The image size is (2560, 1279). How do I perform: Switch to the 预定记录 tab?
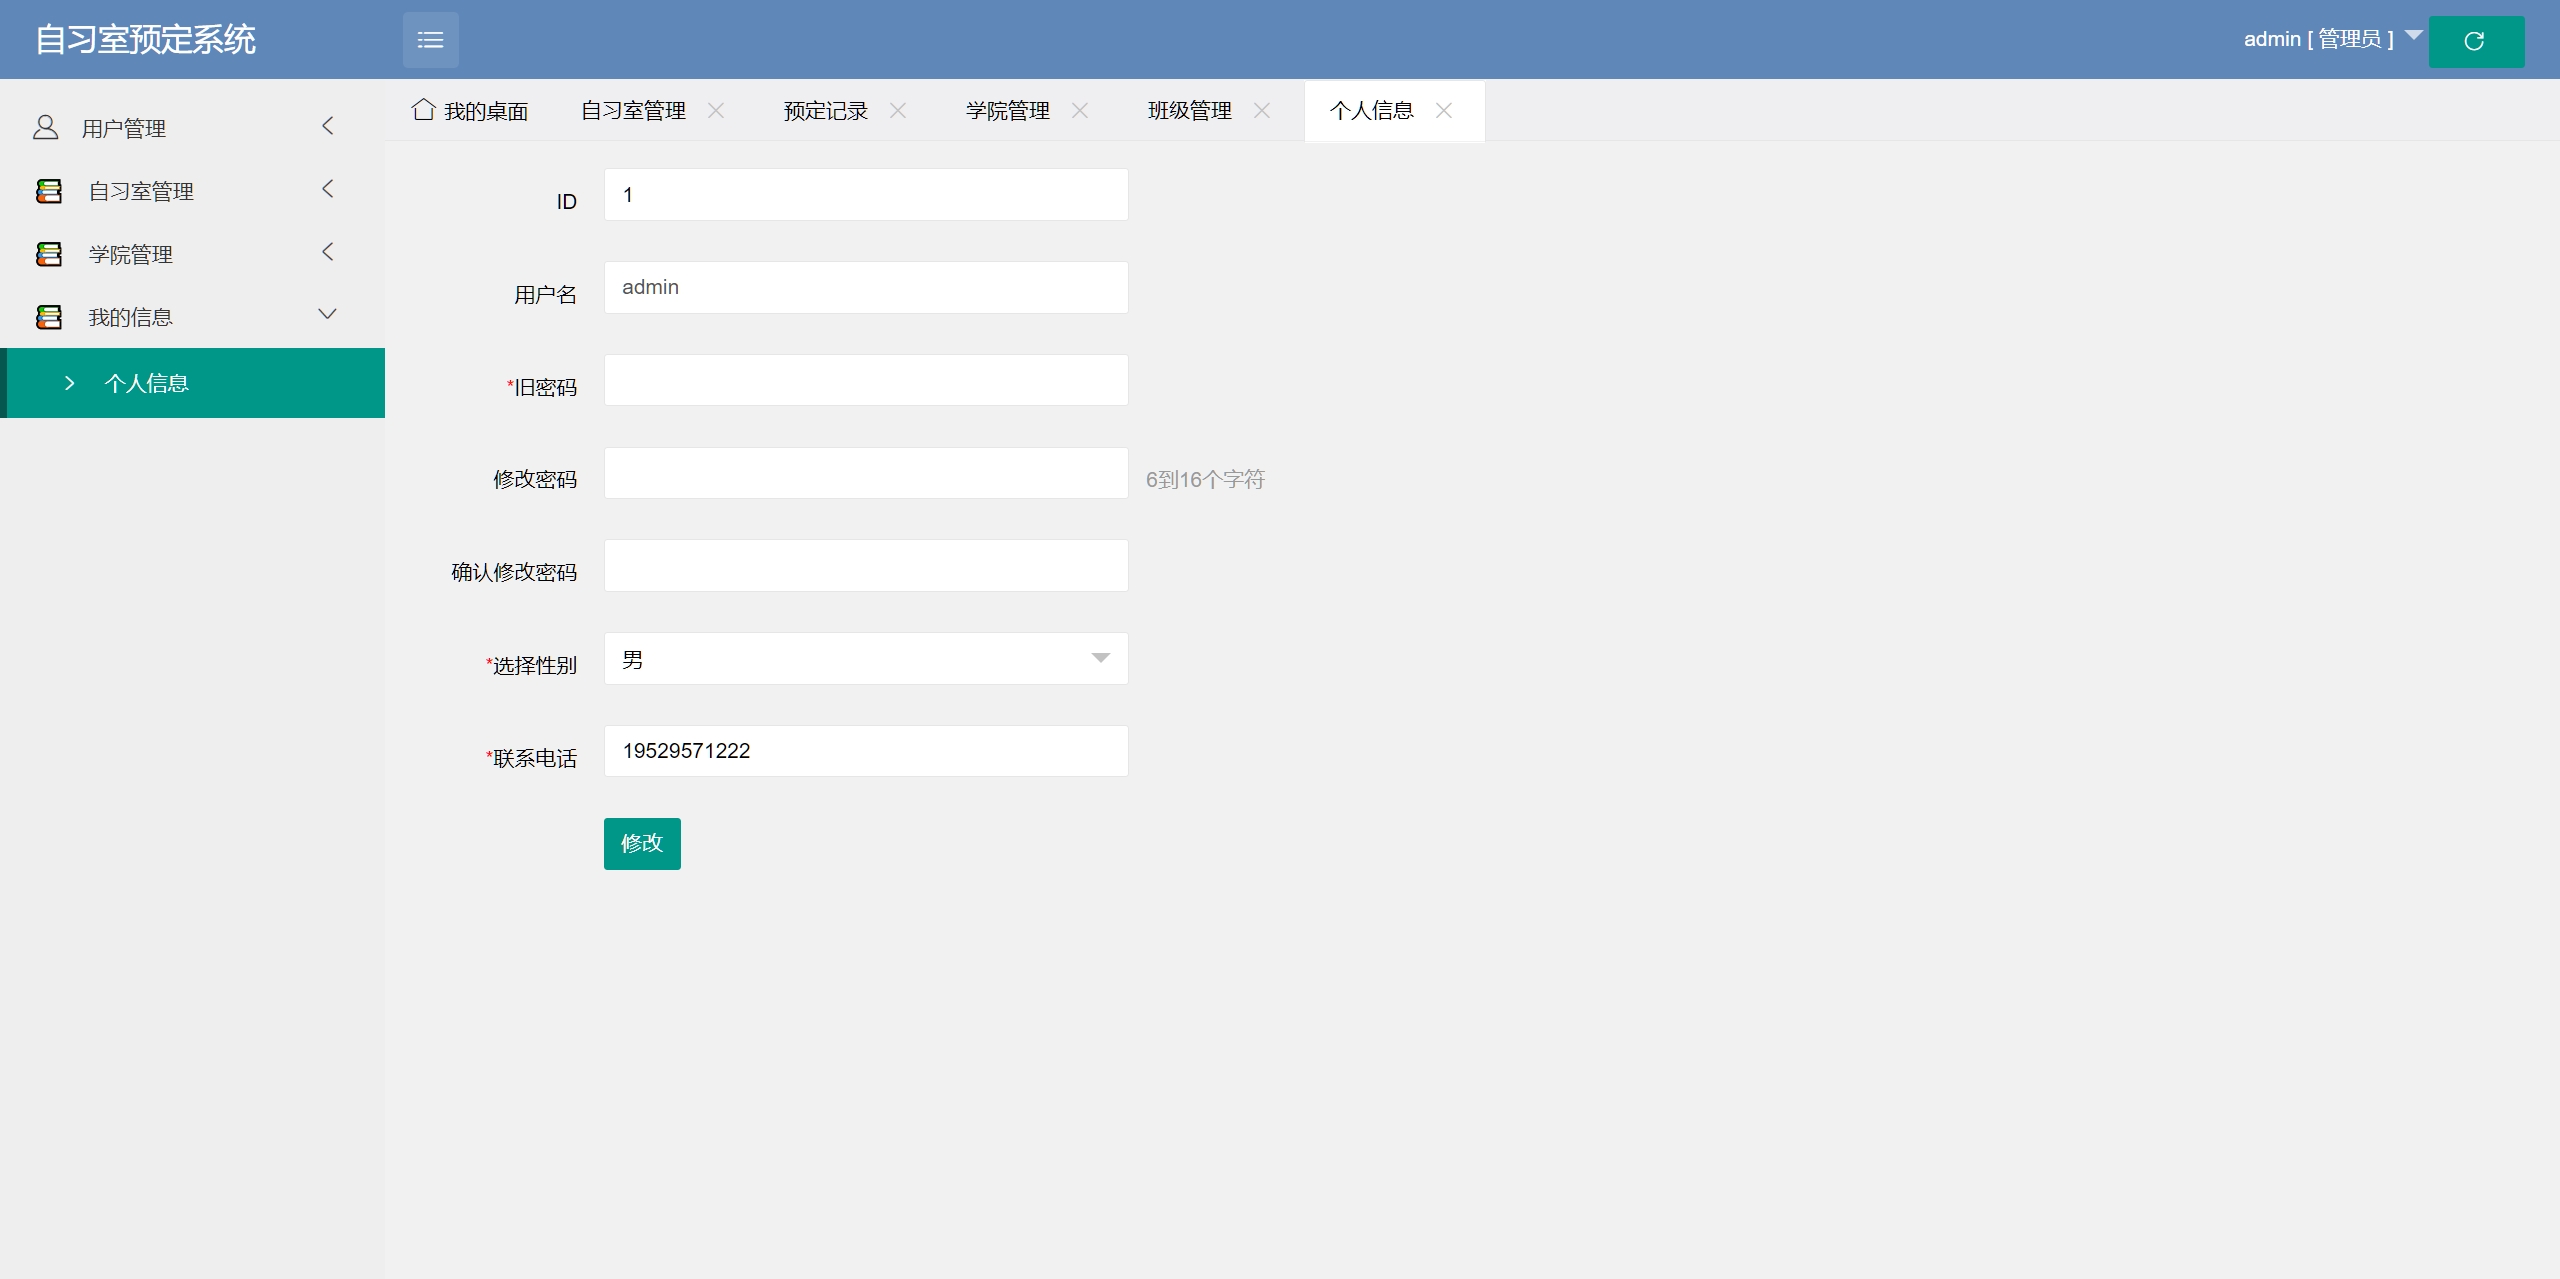click(826, 110)
